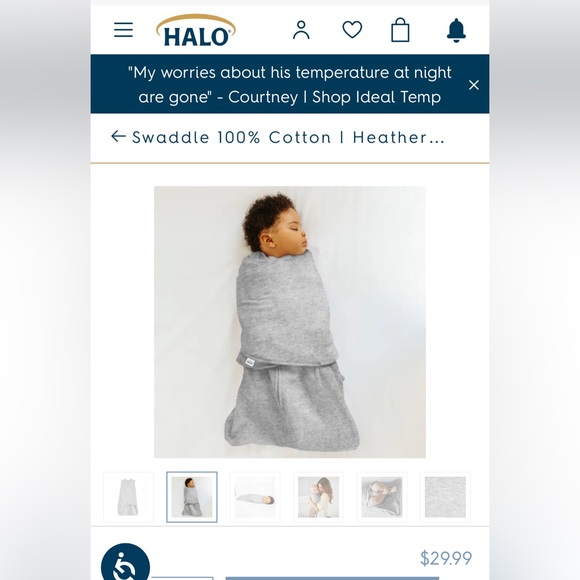Select the fifth thumbnail with open swaddle
580x580 pixels.
click(382, 497)
